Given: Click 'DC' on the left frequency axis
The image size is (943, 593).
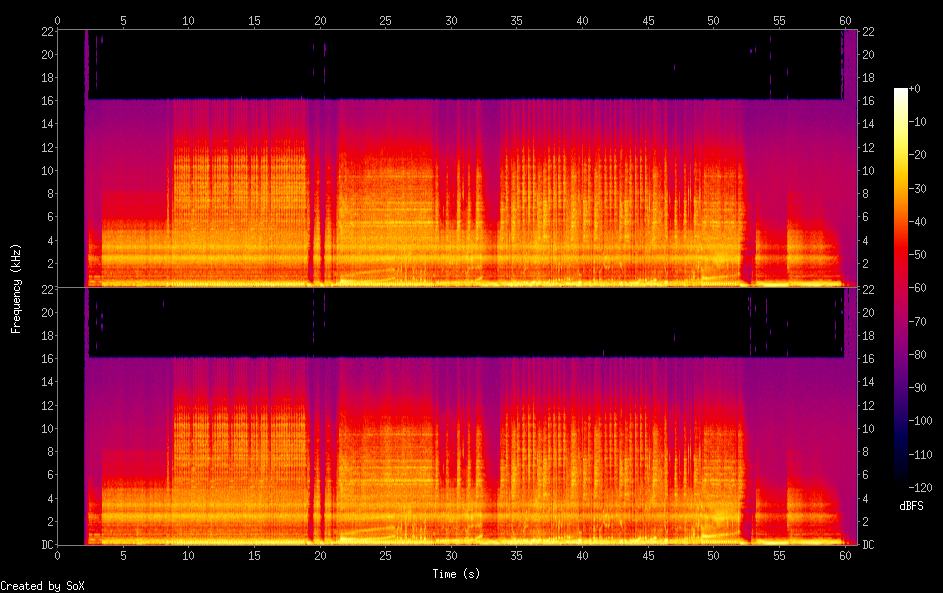Looking at the screenshot, I should pos(48,545).
